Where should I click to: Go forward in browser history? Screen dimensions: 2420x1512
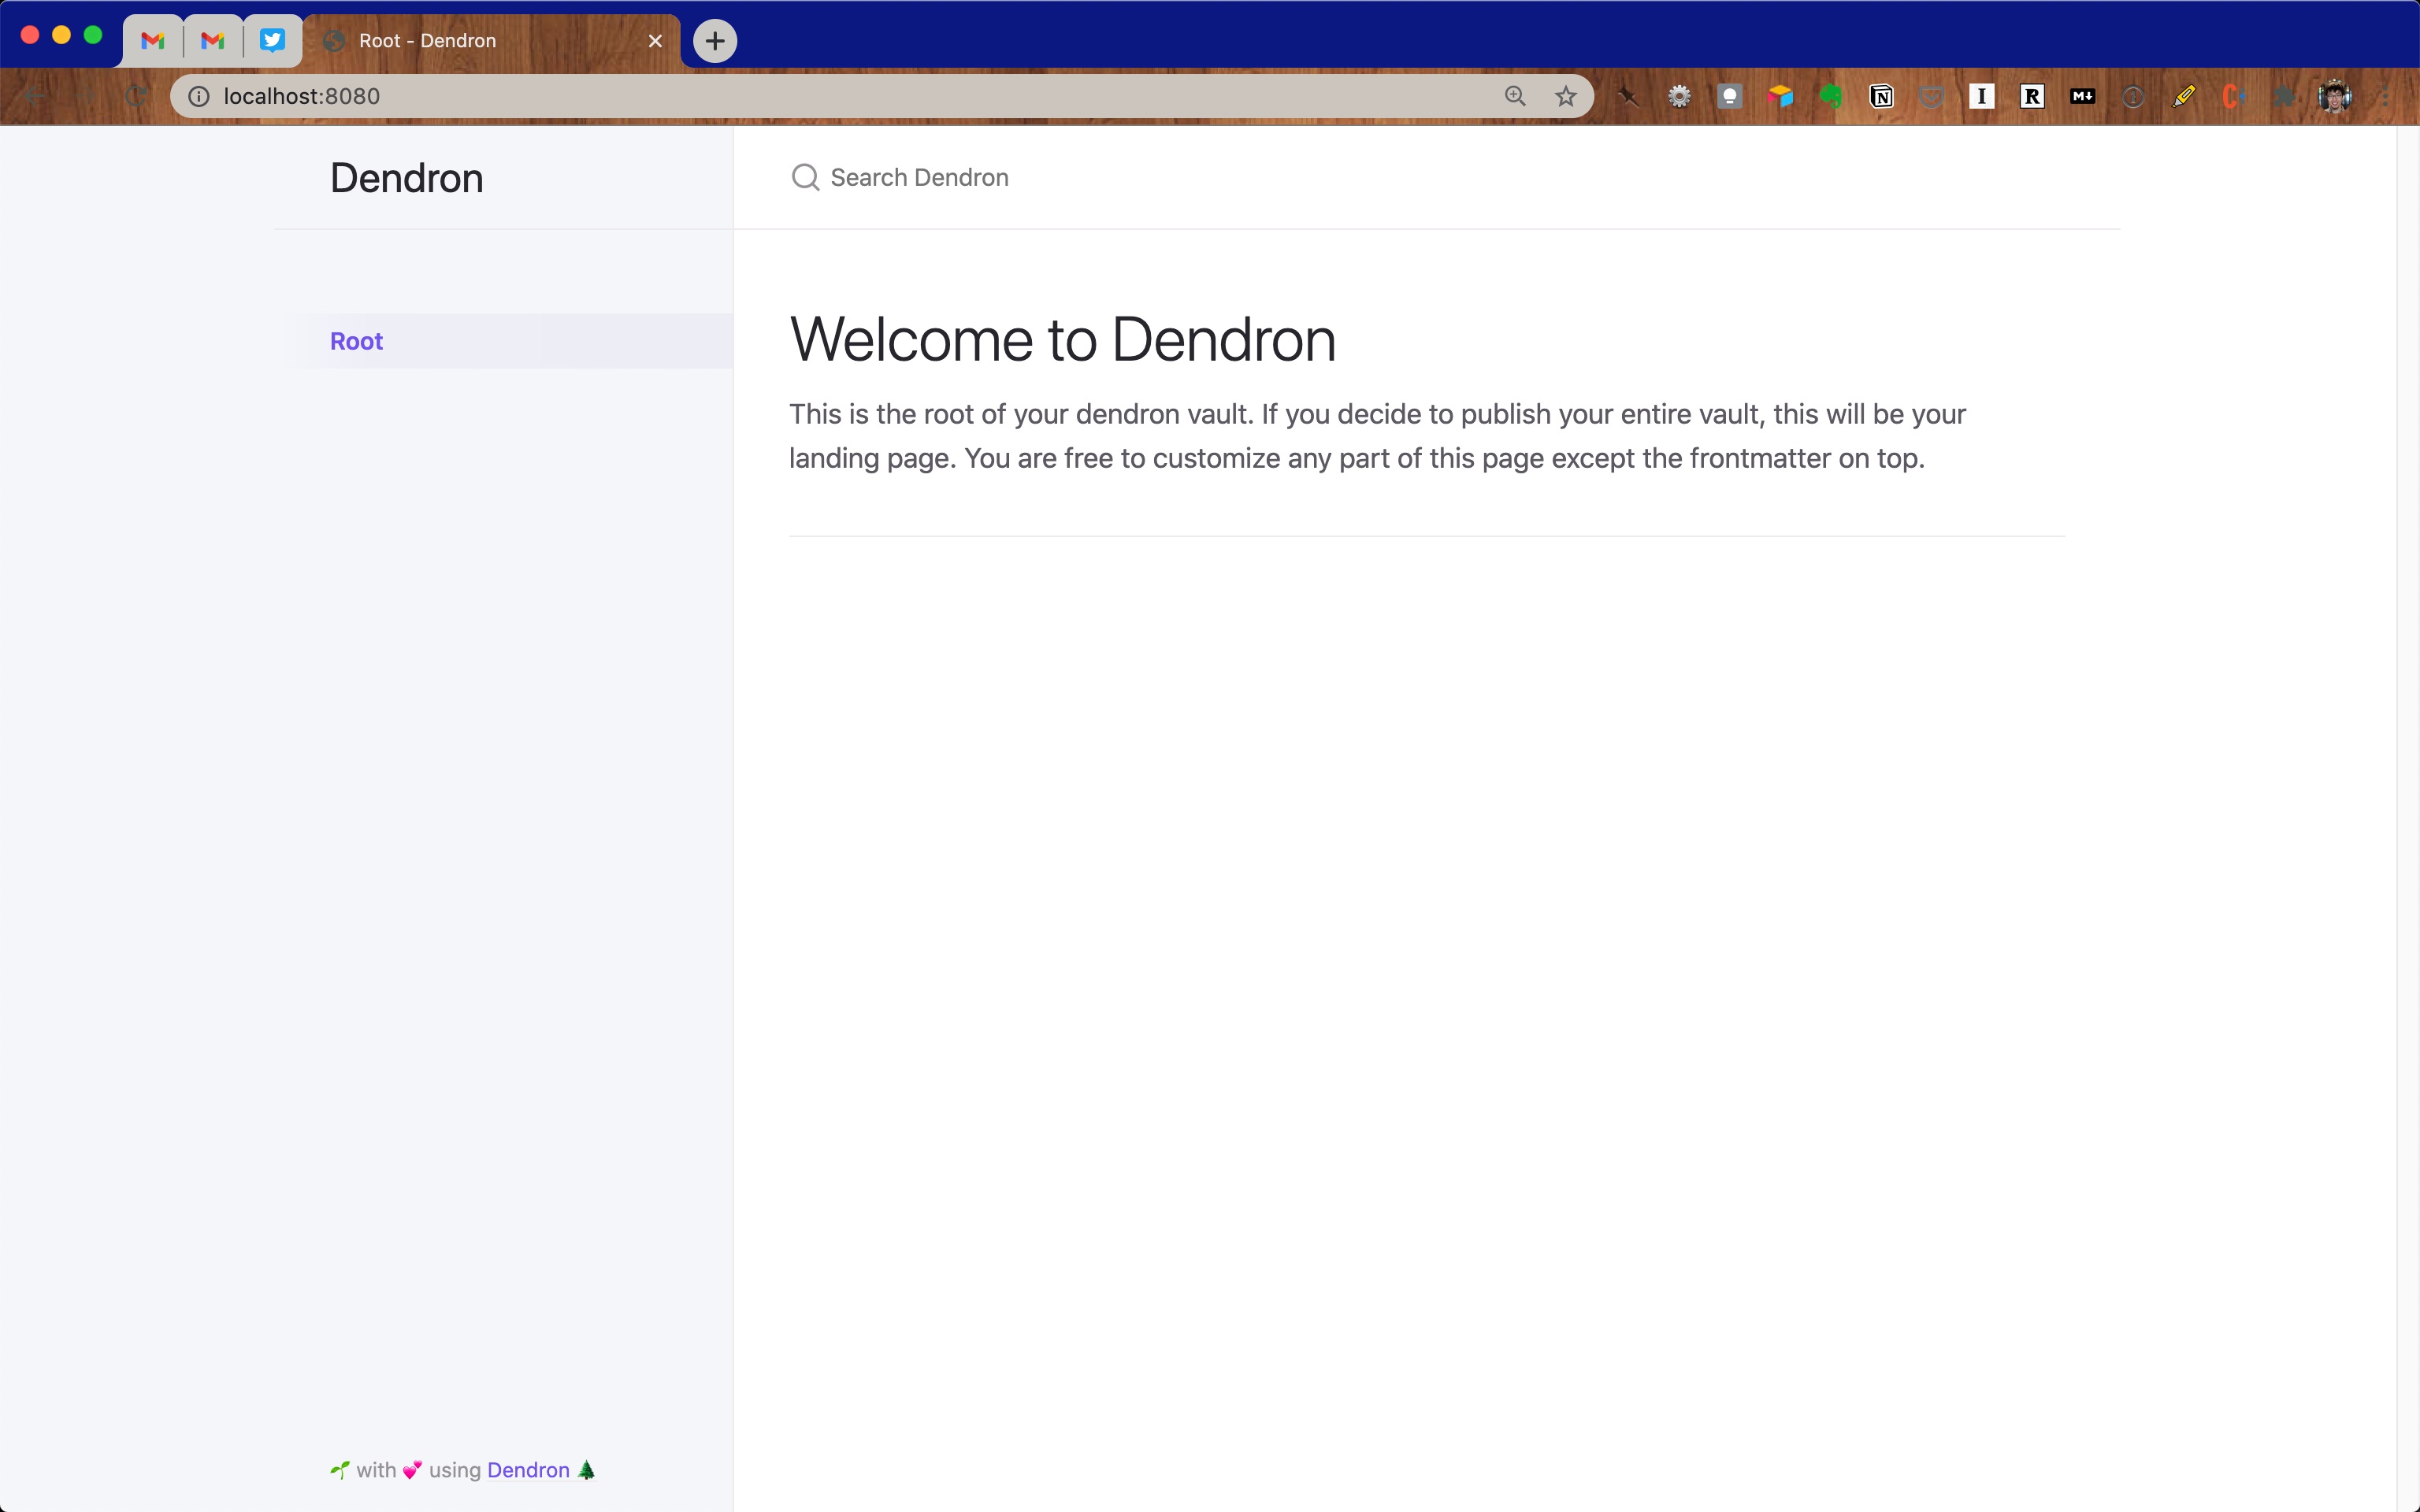click(x=86, y=96)
